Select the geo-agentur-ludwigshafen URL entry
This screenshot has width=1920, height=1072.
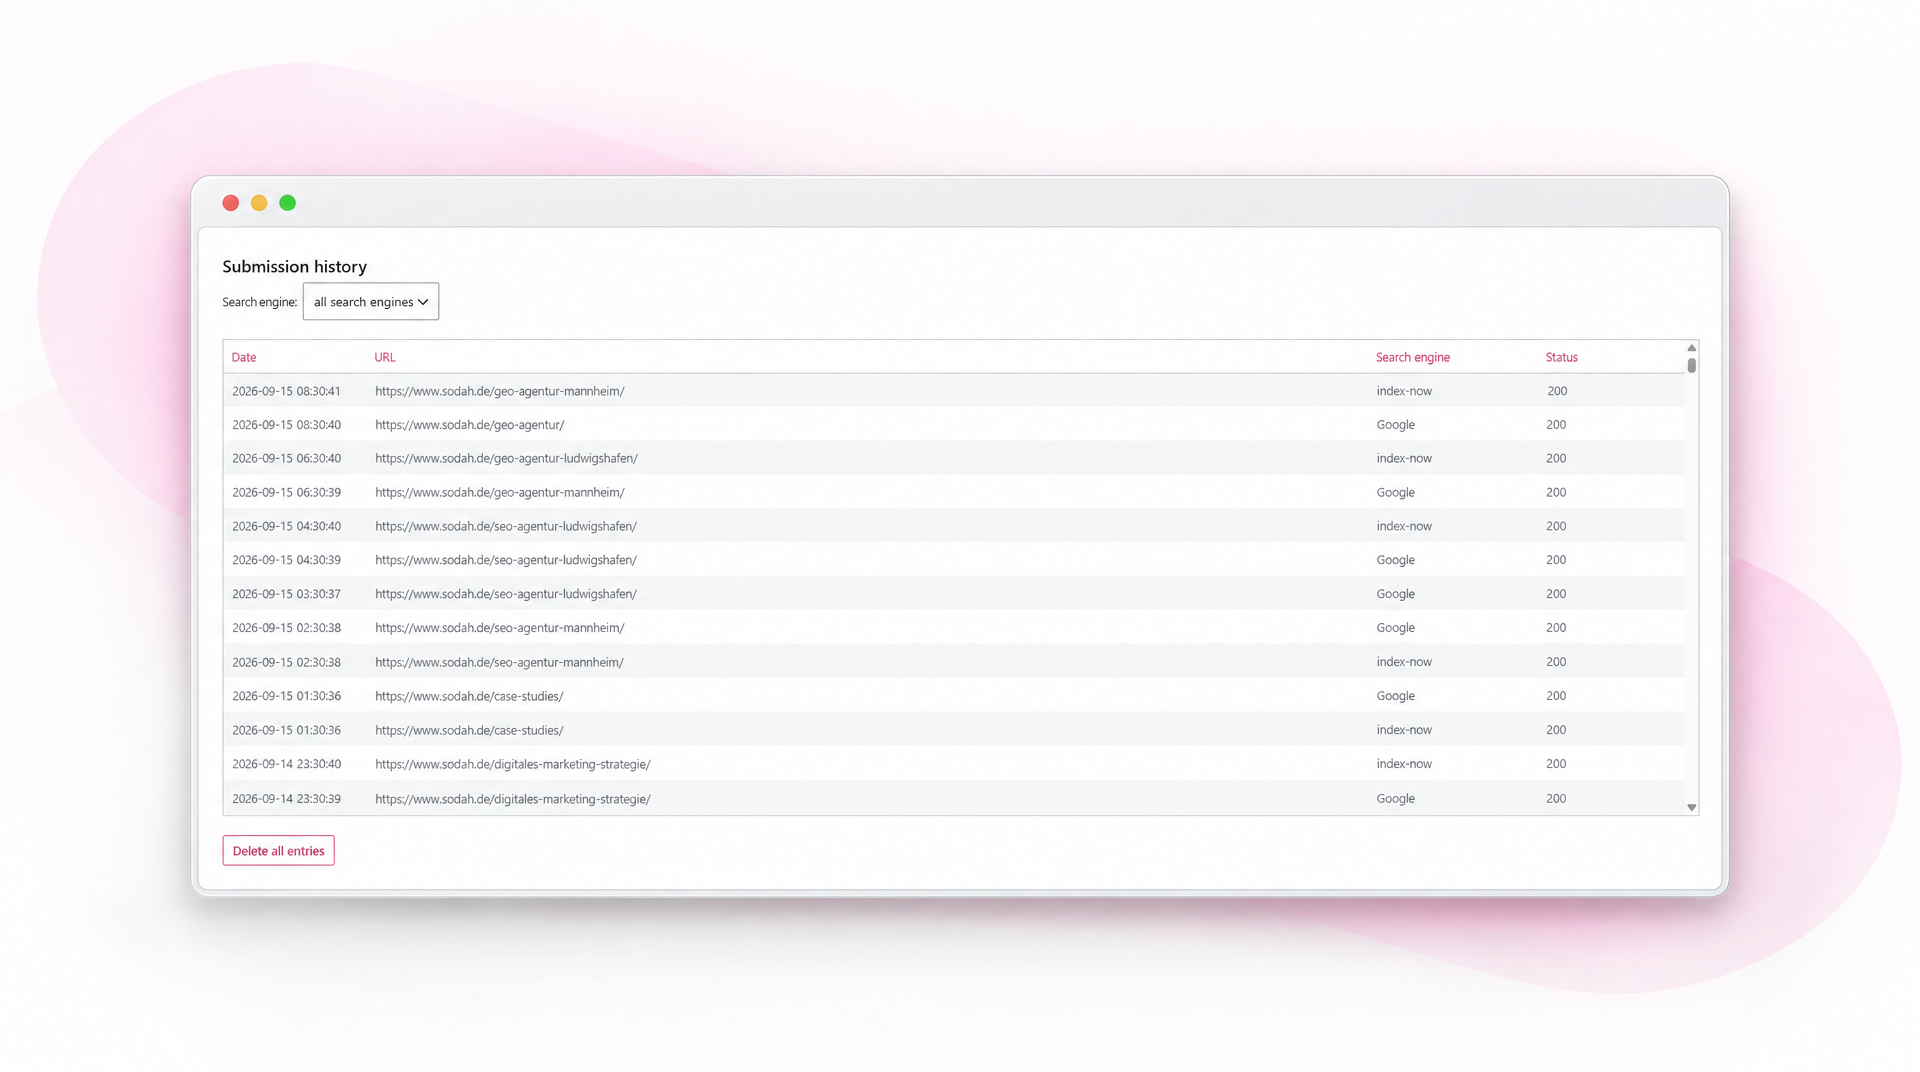coord(506,459)
